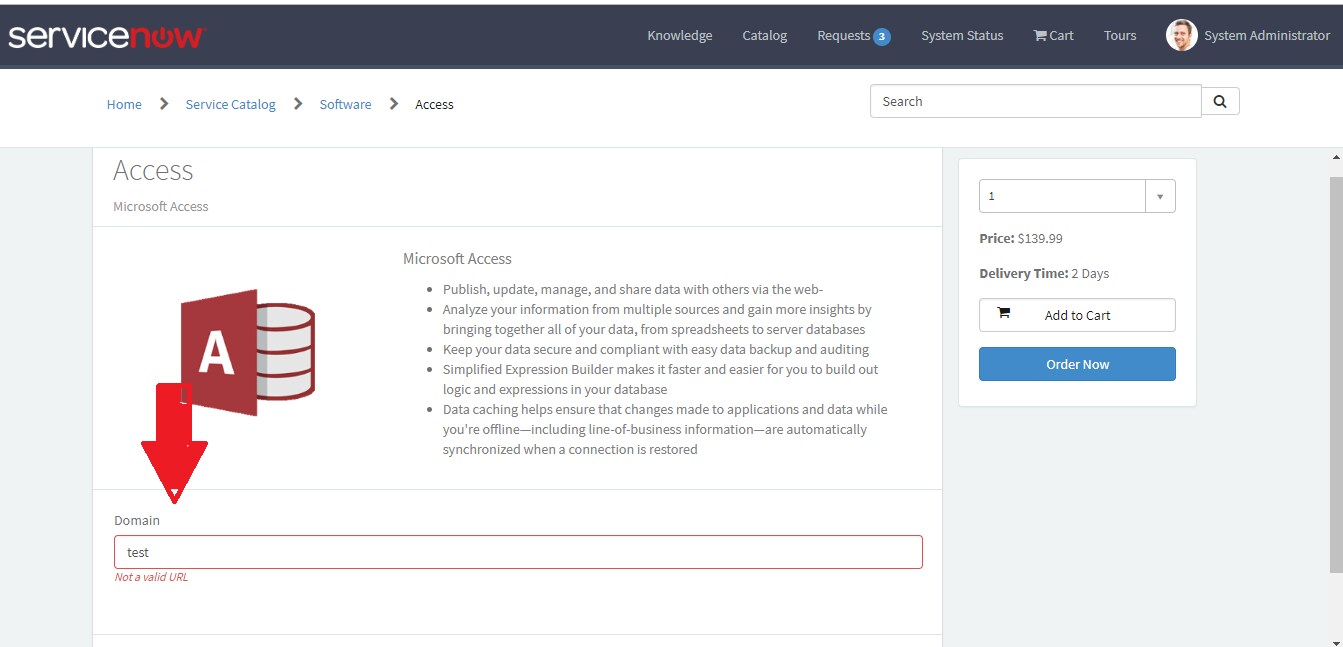Click the scrollbar up arrow
The height and width of the screenshot is (647, 1343).
click(1336, 158)
